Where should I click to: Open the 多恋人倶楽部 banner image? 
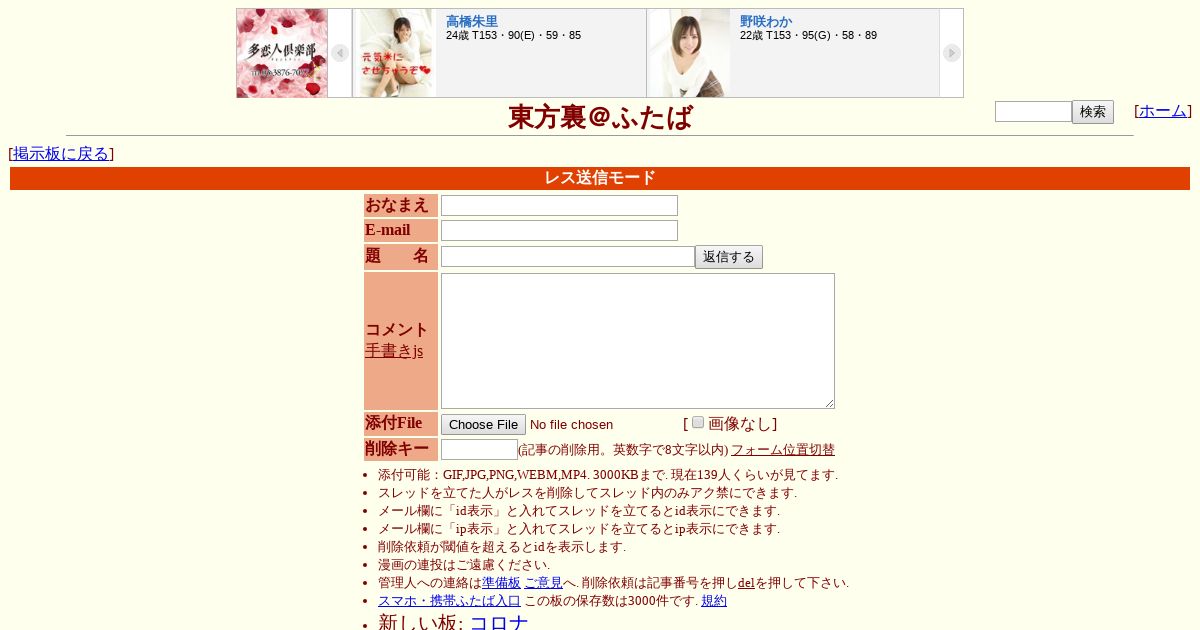tap(282, 53)
